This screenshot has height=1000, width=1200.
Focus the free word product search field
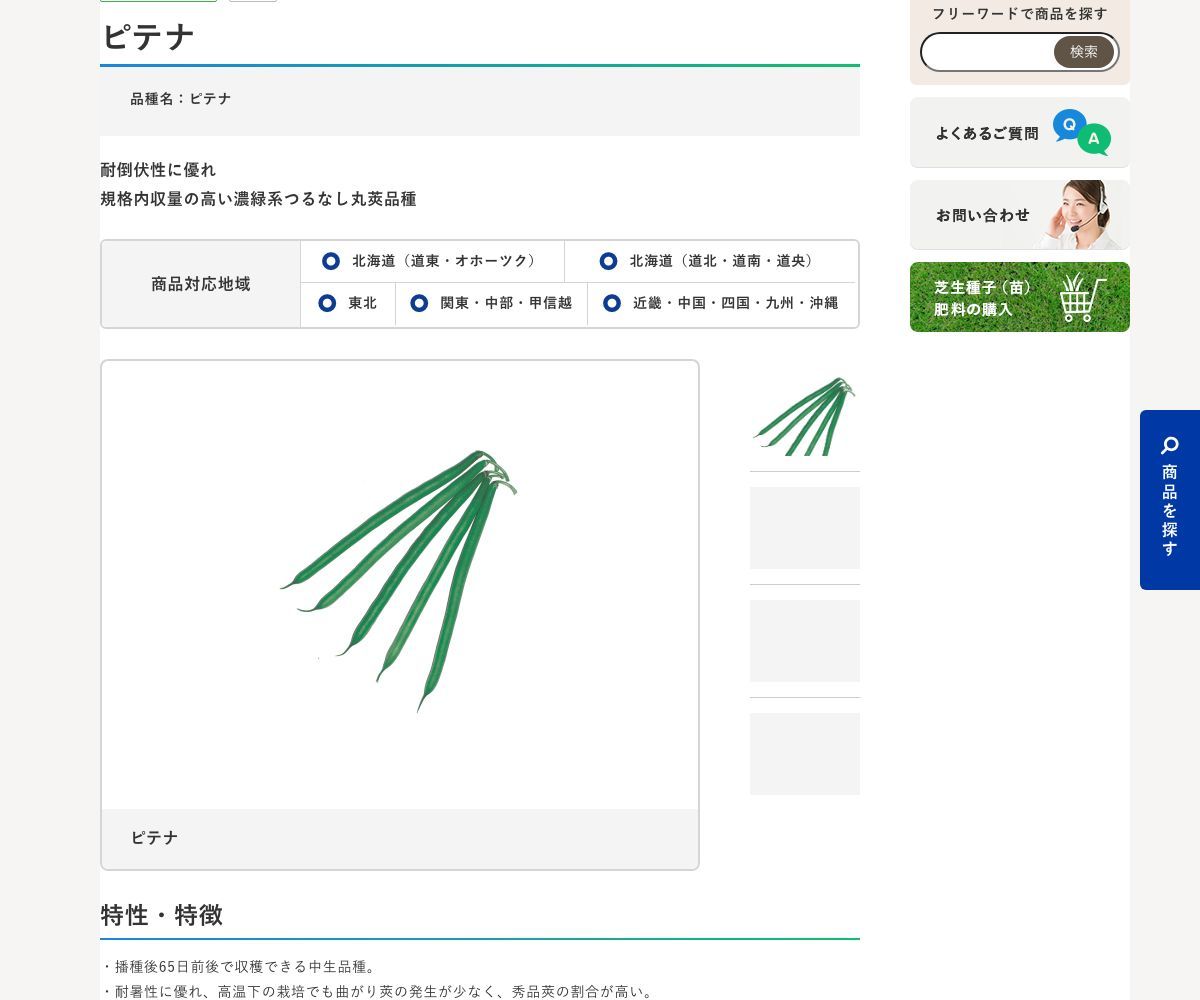point(988,52)
